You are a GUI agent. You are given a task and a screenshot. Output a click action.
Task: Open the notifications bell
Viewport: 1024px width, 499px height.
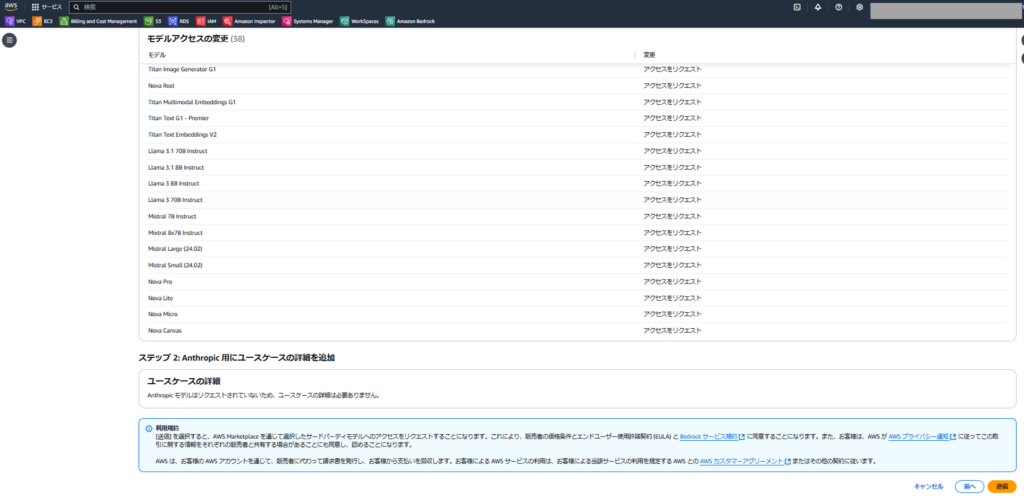coord(818,7)
